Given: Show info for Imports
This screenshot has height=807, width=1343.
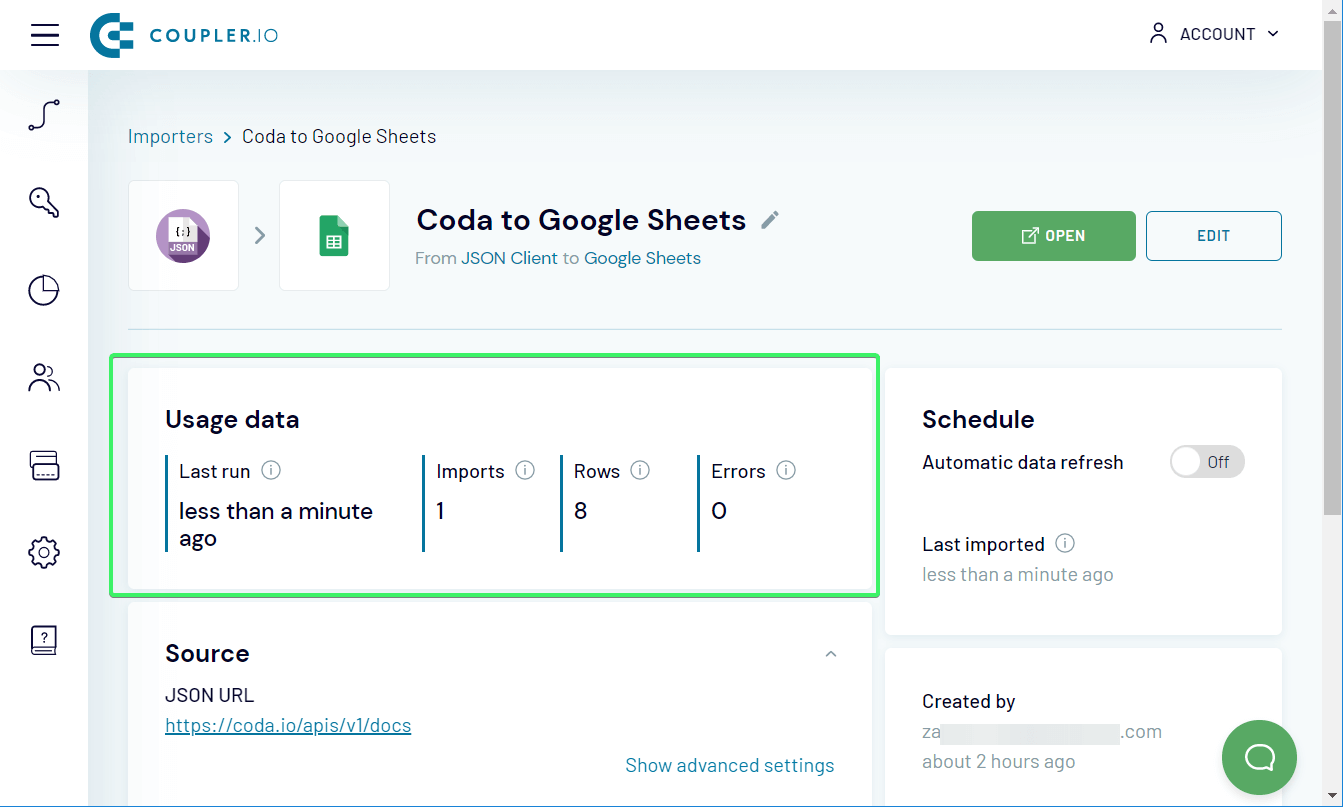Looking at the screenshot, I should [525, 470].
